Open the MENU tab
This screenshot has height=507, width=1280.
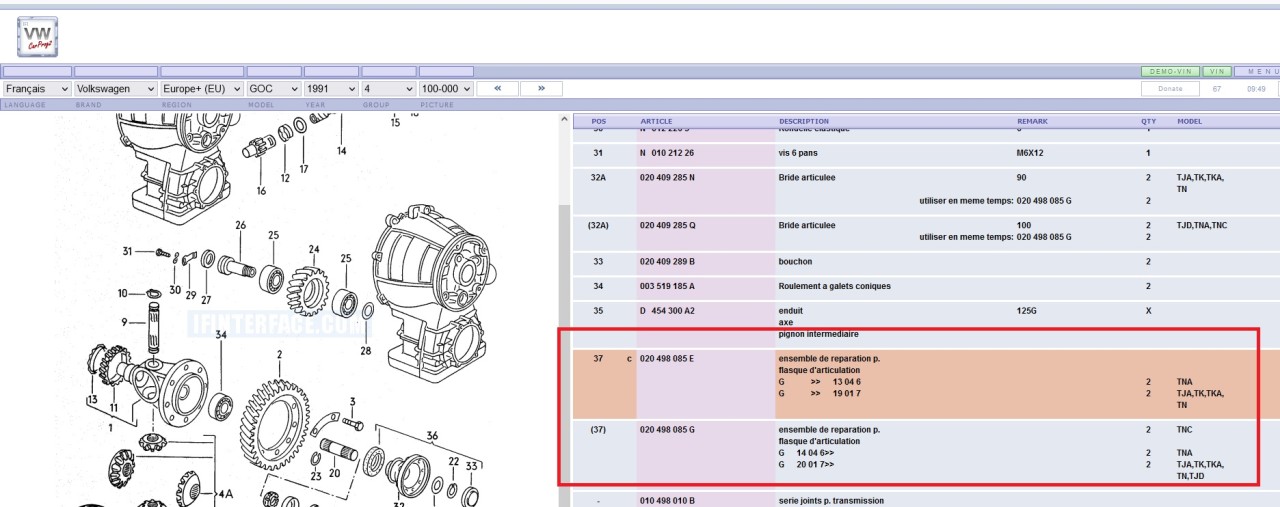click(x=1256, y=72)
